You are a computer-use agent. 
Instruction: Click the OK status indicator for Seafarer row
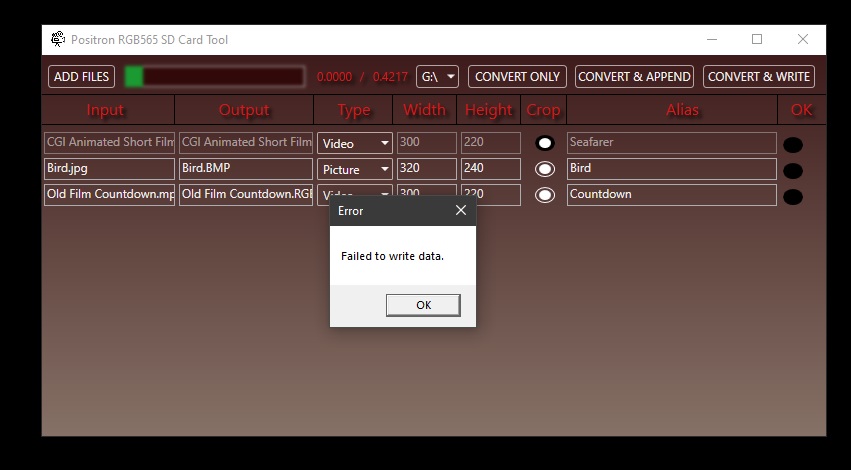click(793, 145)
